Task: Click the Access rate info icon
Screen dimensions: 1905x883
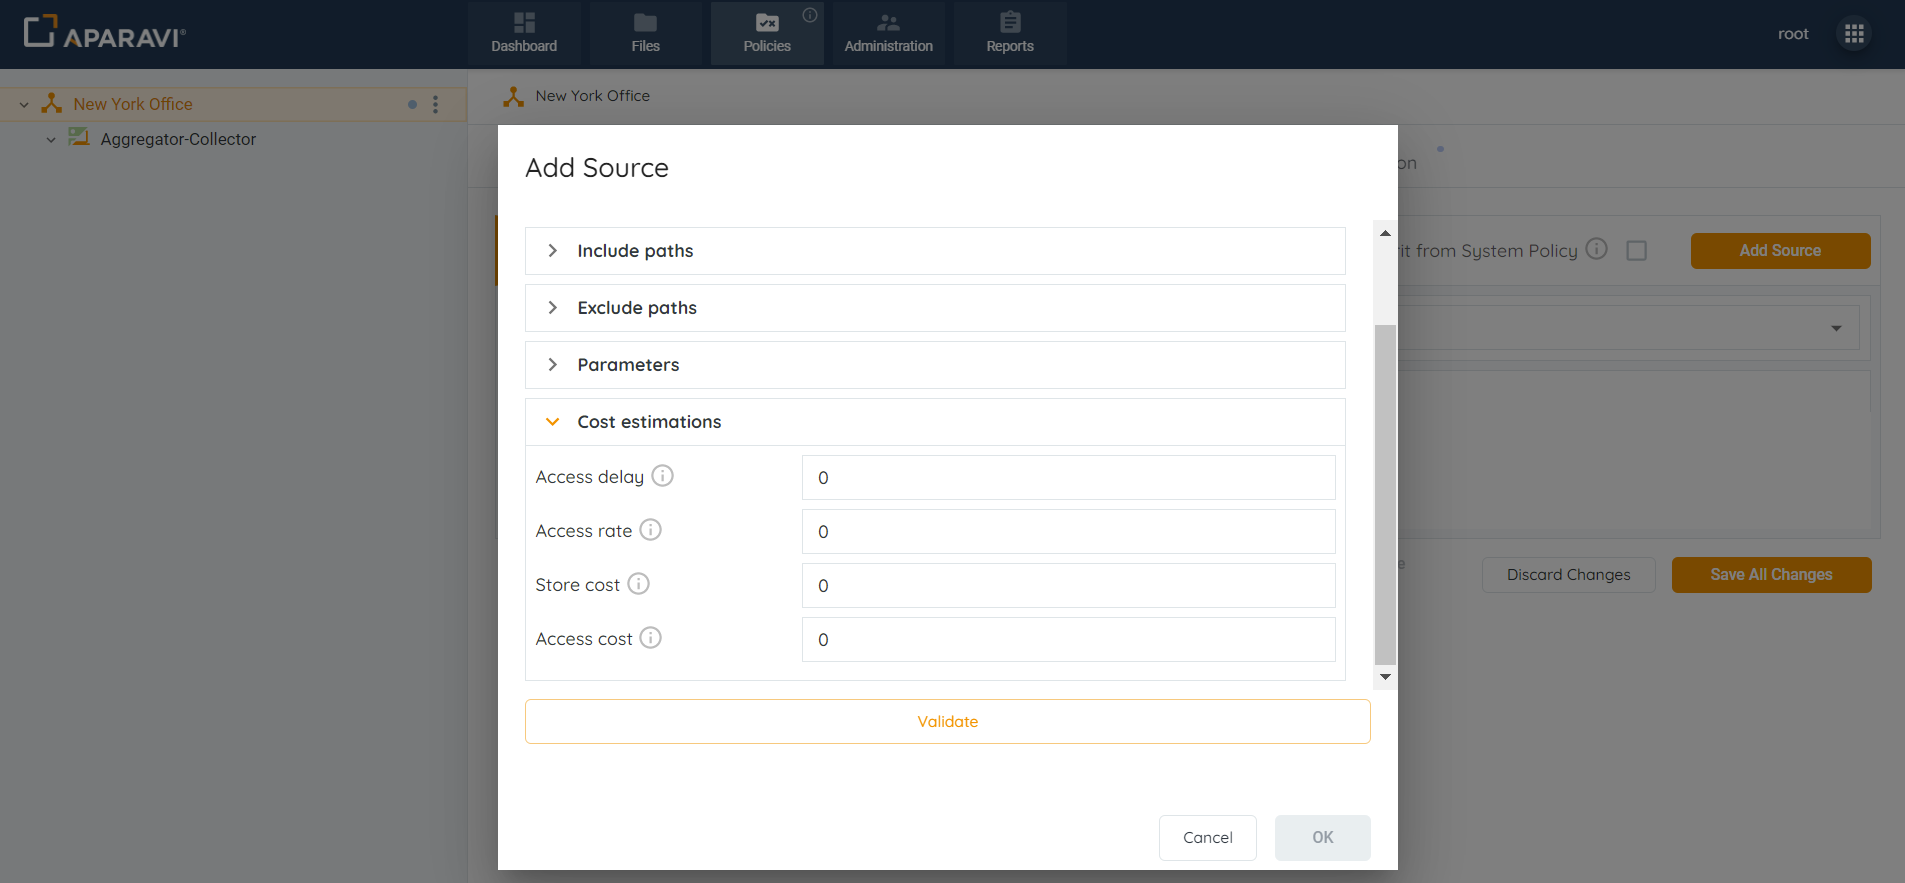Action: 650,530
